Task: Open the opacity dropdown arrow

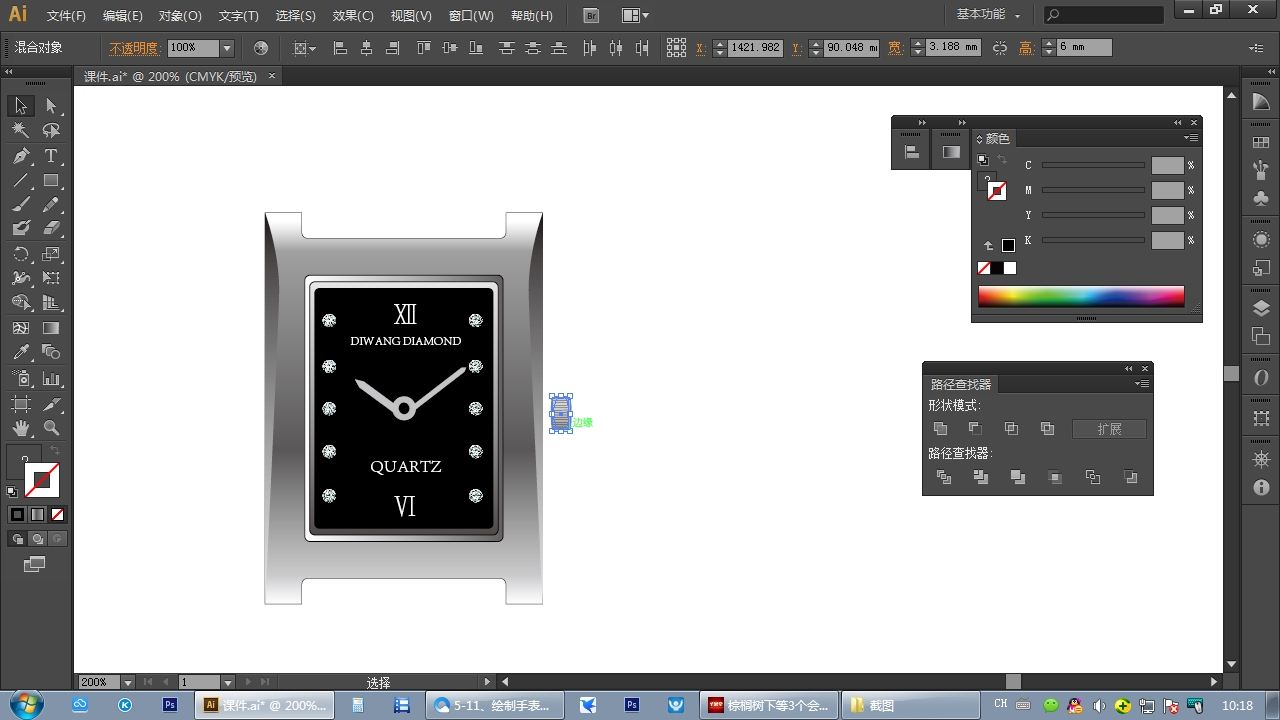Action: 227,48
